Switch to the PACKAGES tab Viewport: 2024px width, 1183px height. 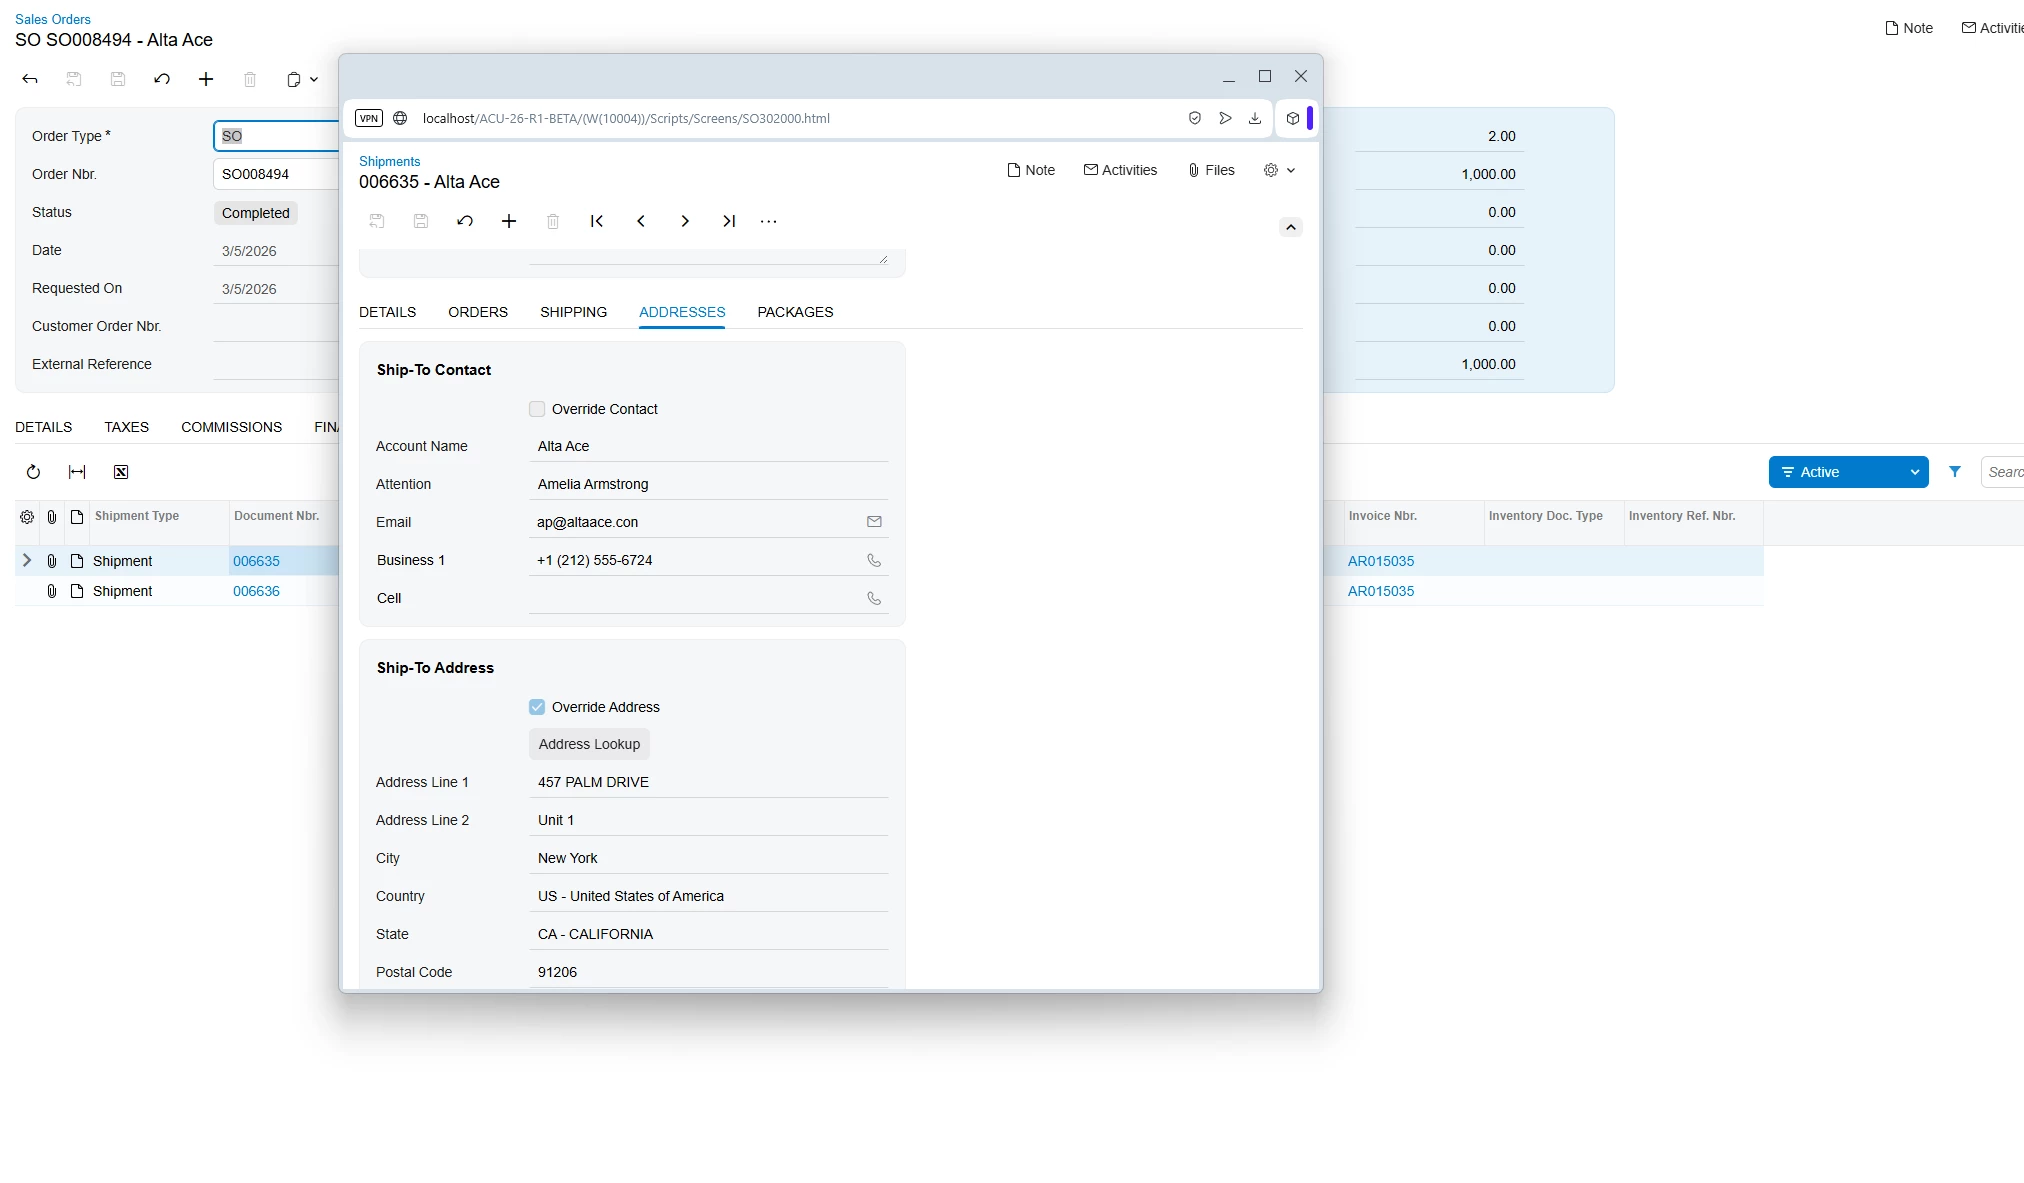(x=795, y=312)
